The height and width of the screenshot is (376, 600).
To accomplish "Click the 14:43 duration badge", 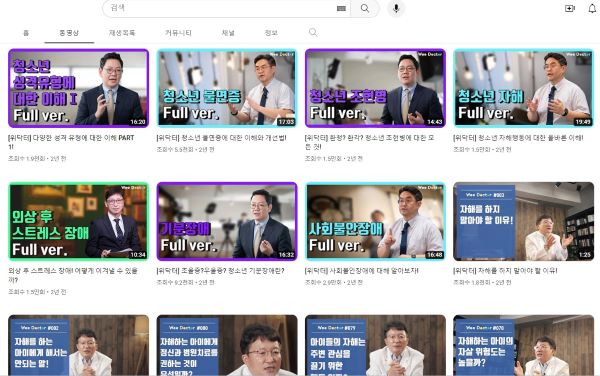I will [x=435, y=122].
